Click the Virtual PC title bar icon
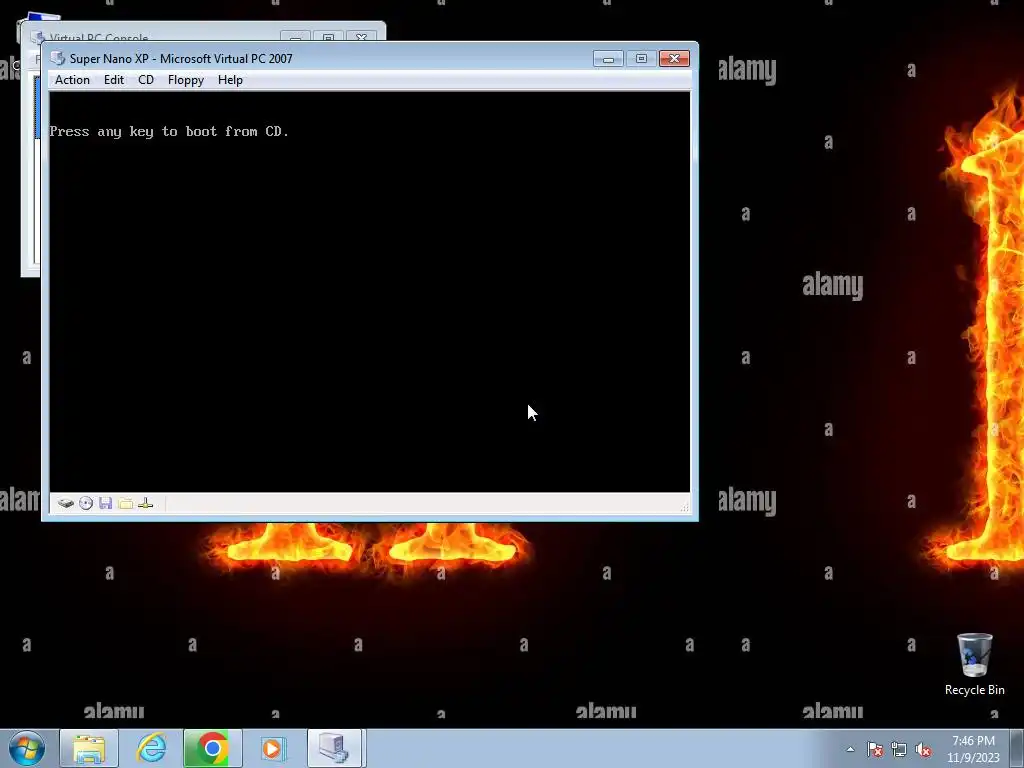The height and width of the screenshot is (768, 1024). pos(57,58)
